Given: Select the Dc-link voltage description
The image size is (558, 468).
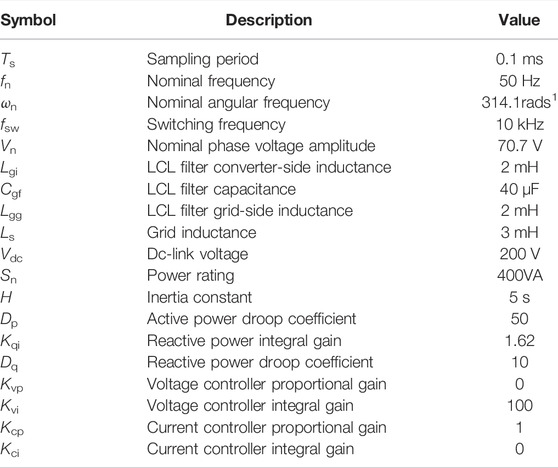Looking at the screenshot, I should (x=197, y=254).
